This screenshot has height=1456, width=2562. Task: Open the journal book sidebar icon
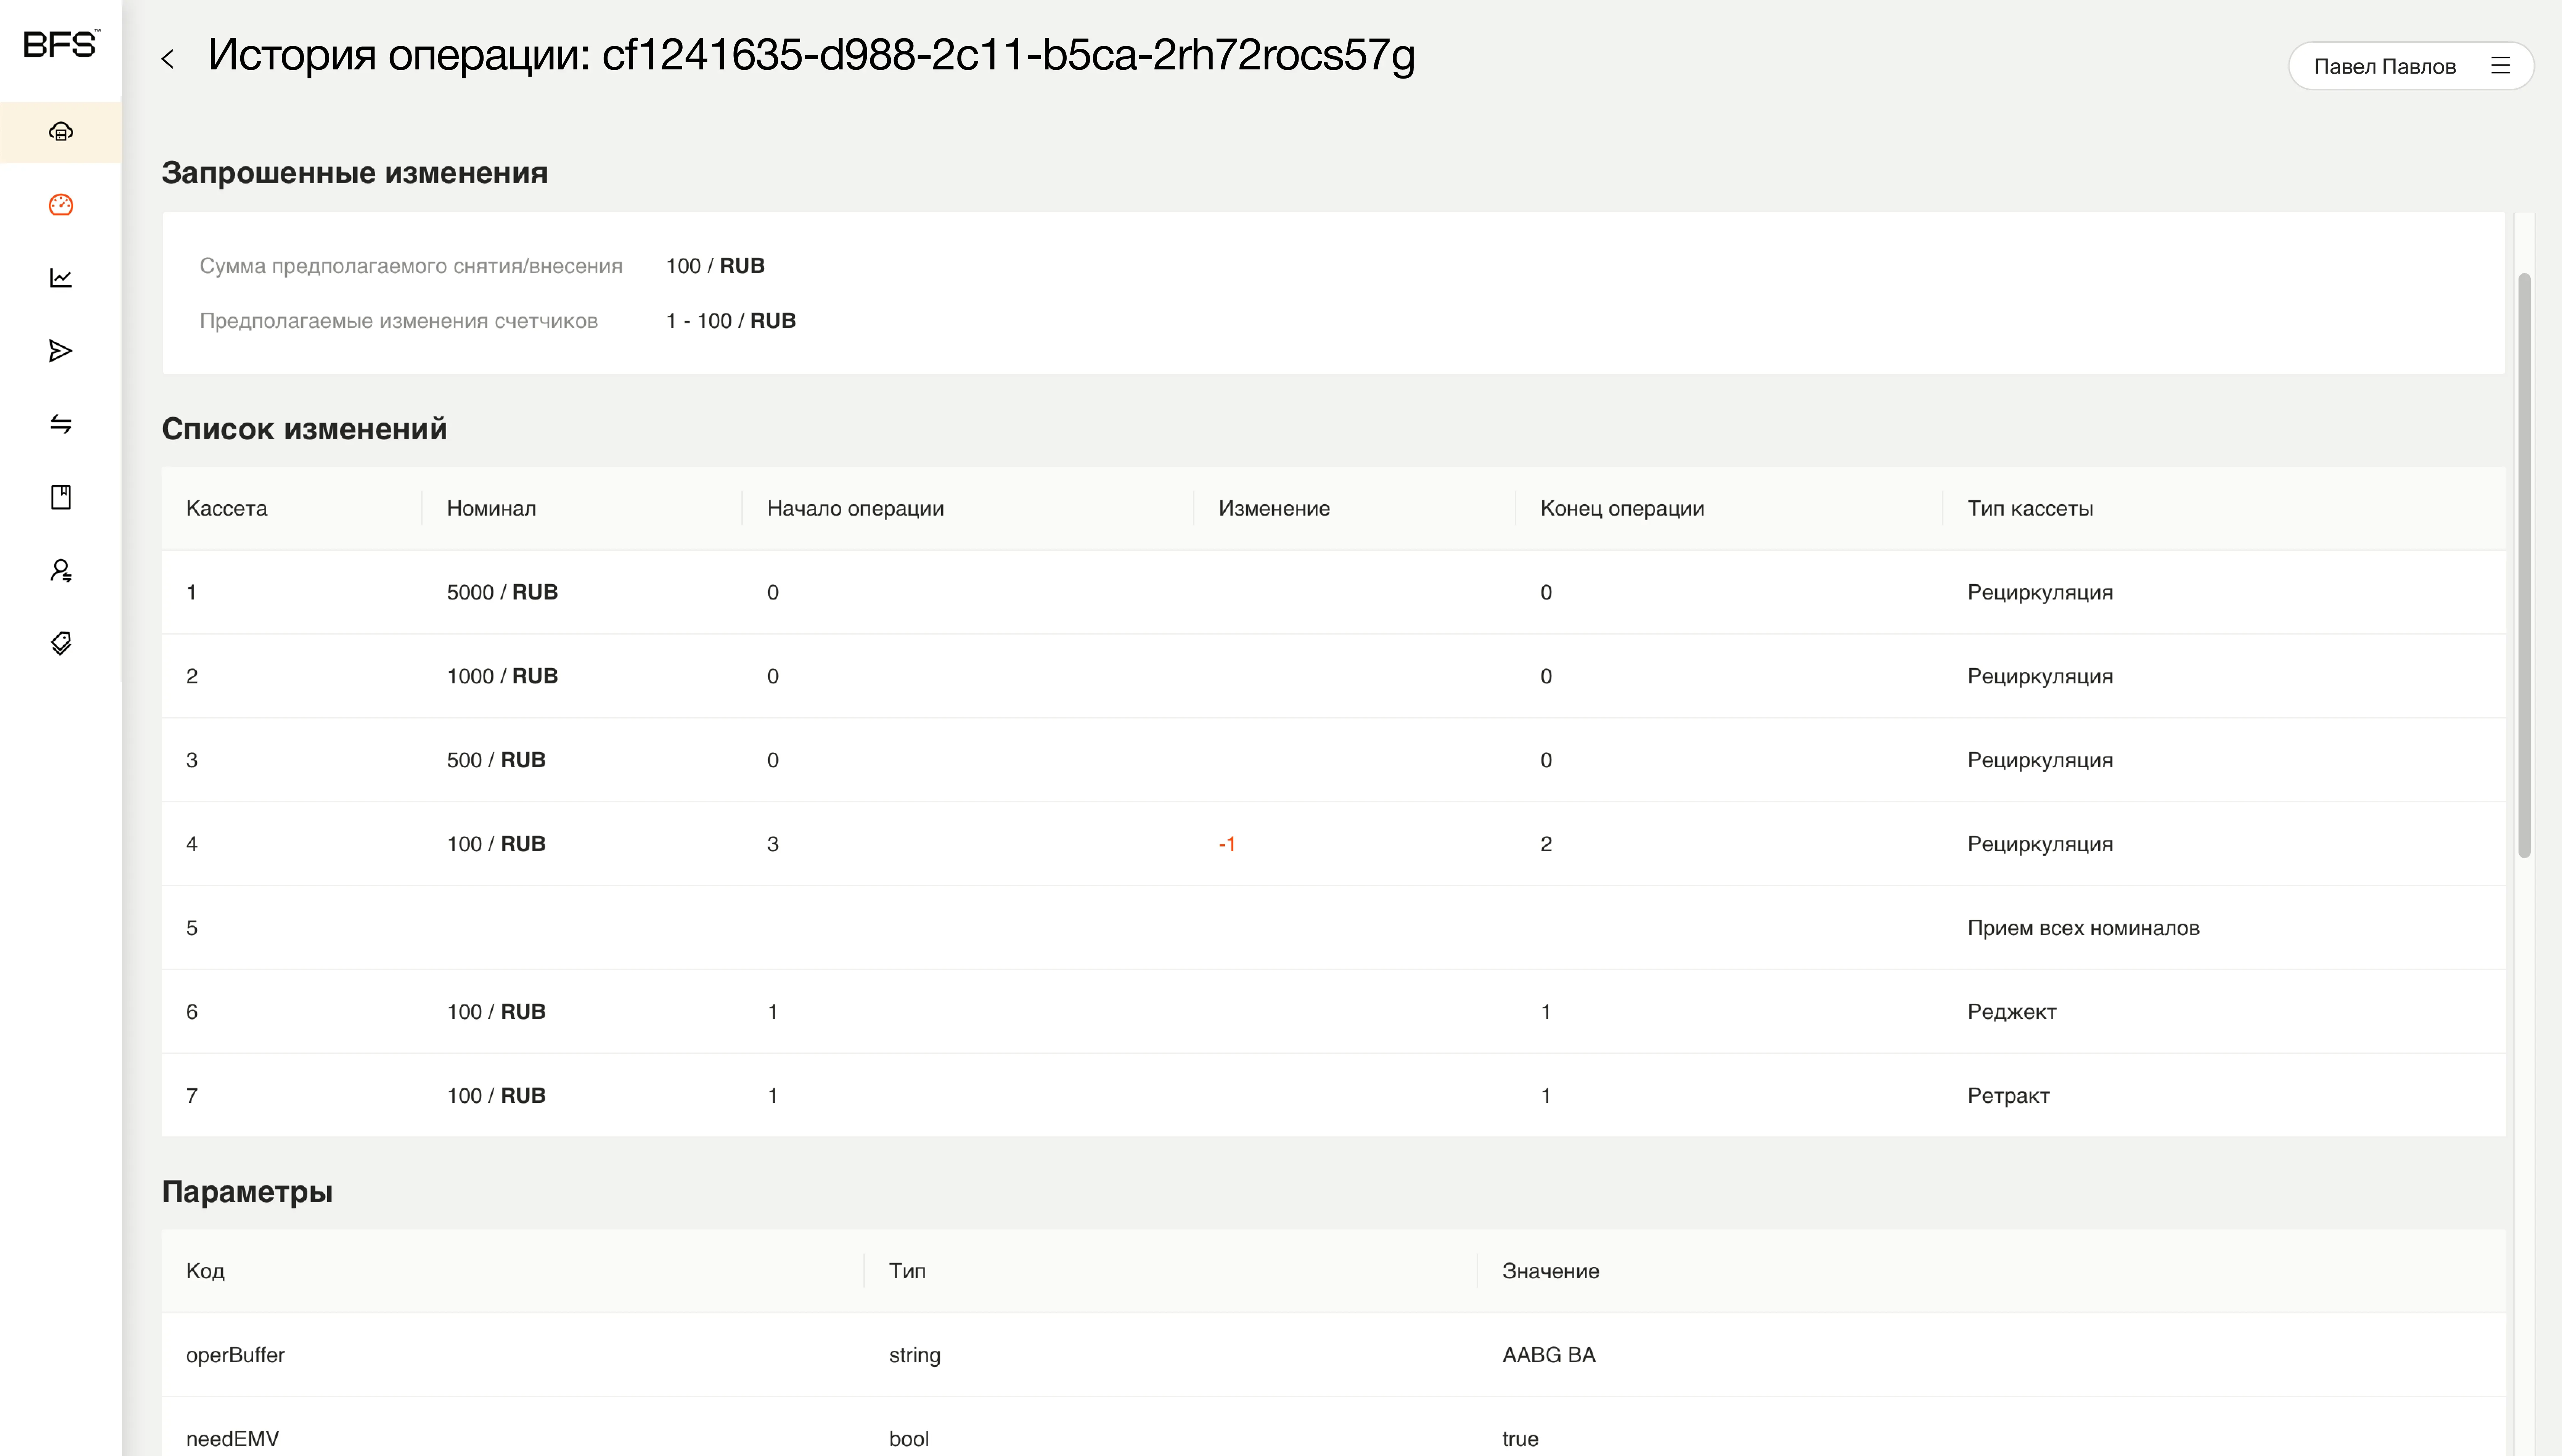[x=61, y=497]
